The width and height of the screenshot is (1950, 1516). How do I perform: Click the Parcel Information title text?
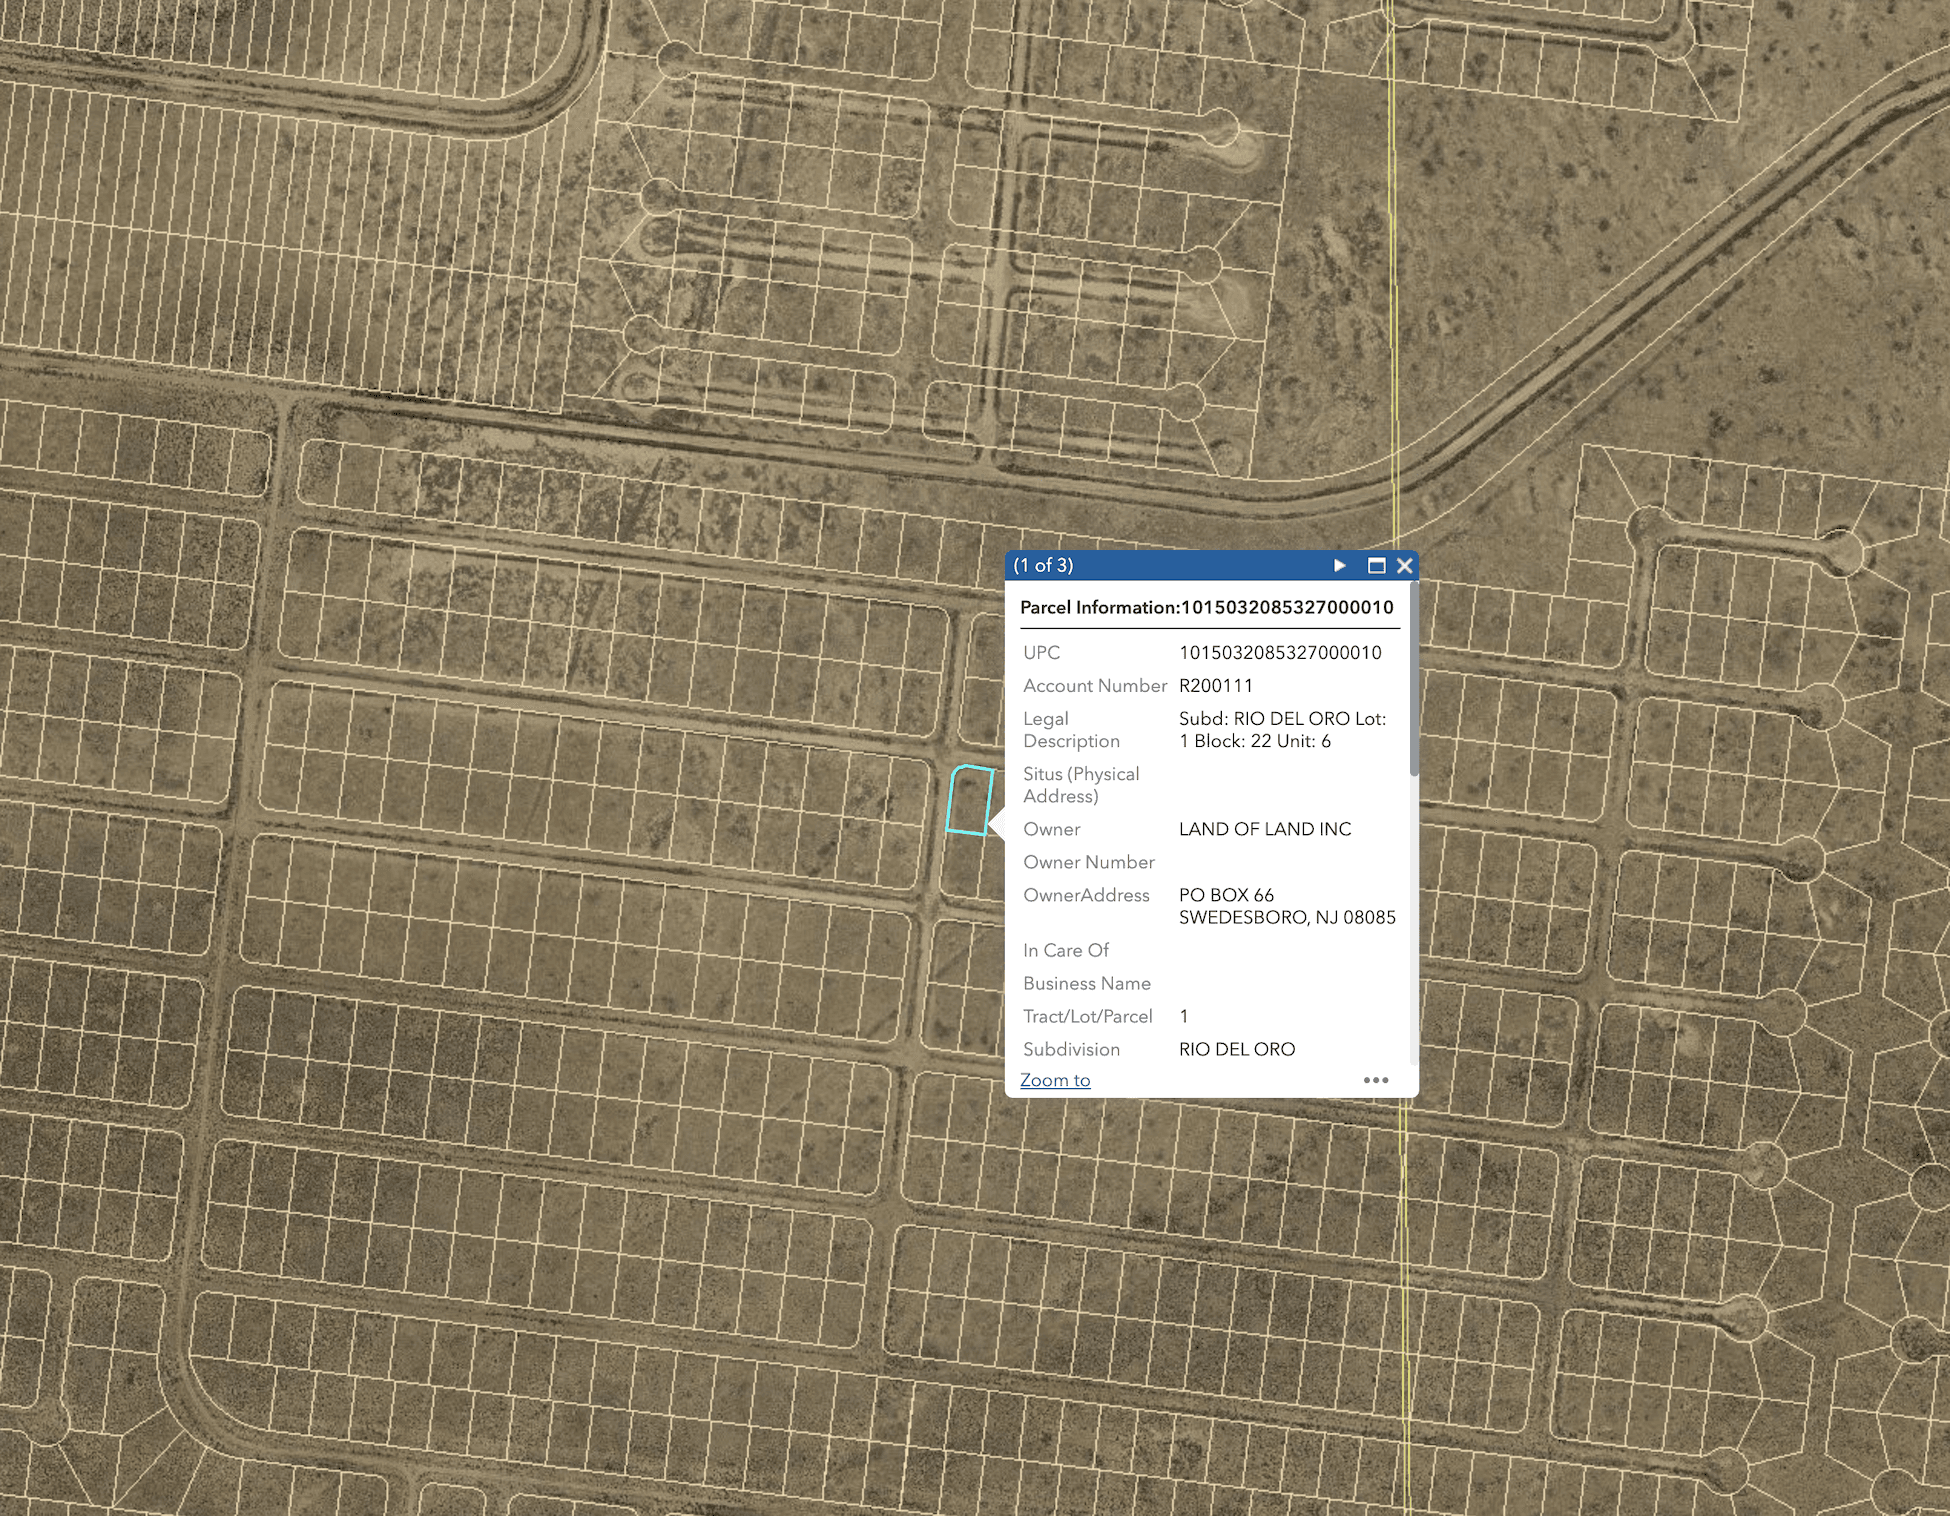point(1206,608)
